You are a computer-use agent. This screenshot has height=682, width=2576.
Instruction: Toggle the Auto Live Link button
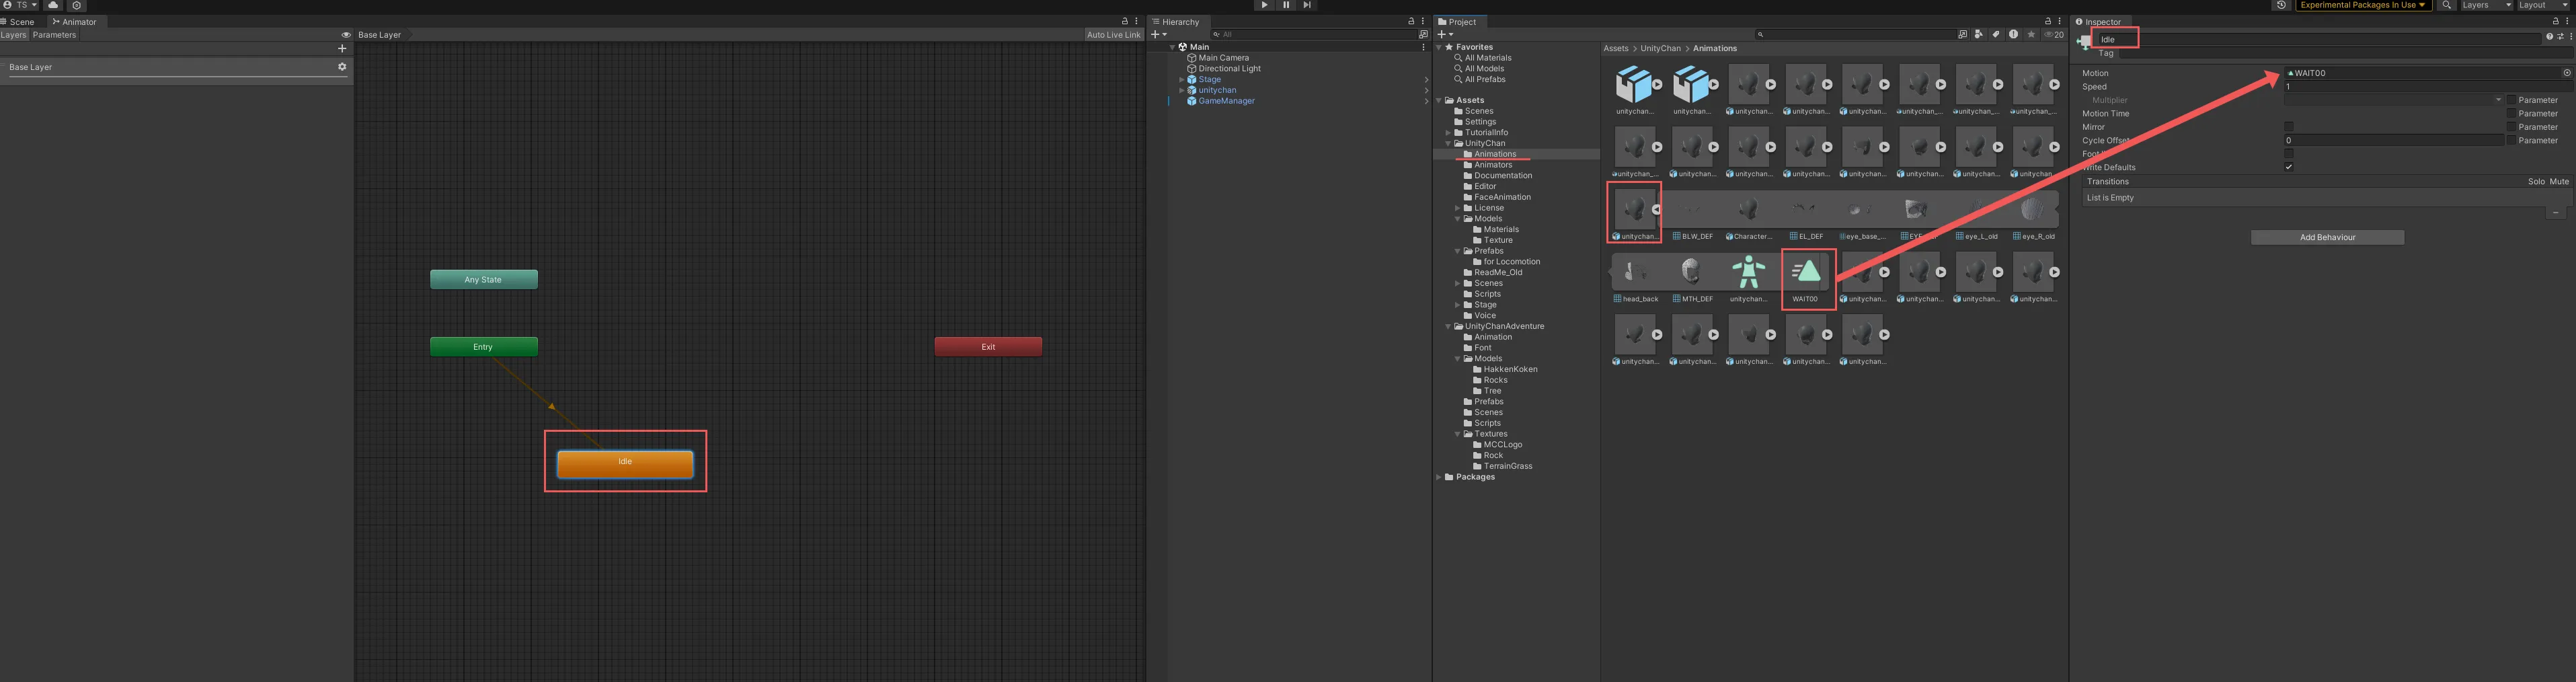[1113, 35]
